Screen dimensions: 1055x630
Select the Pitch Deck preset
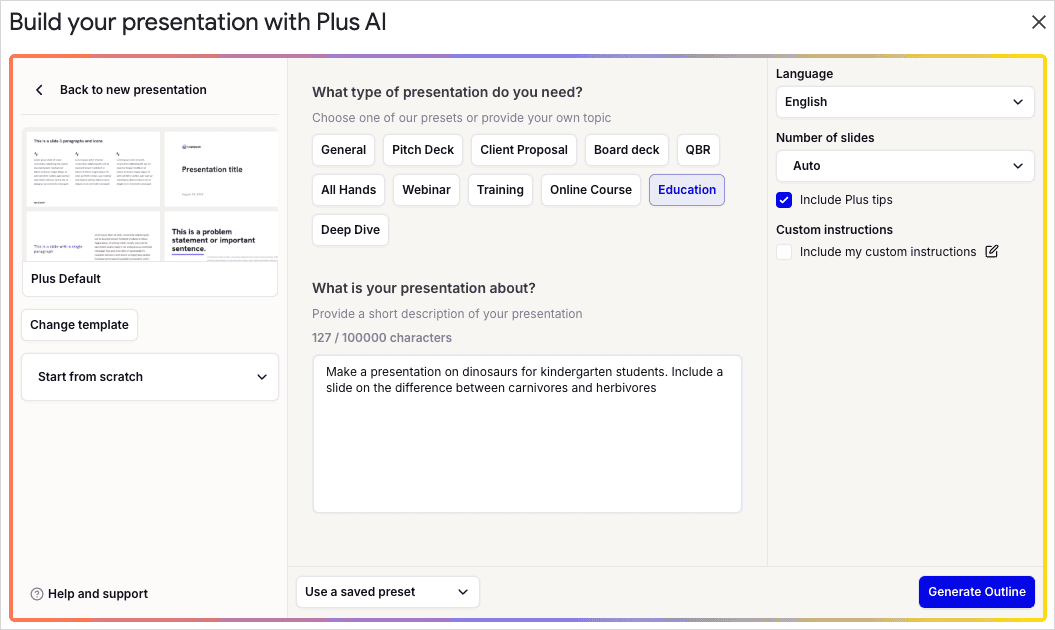coord(423,150)
